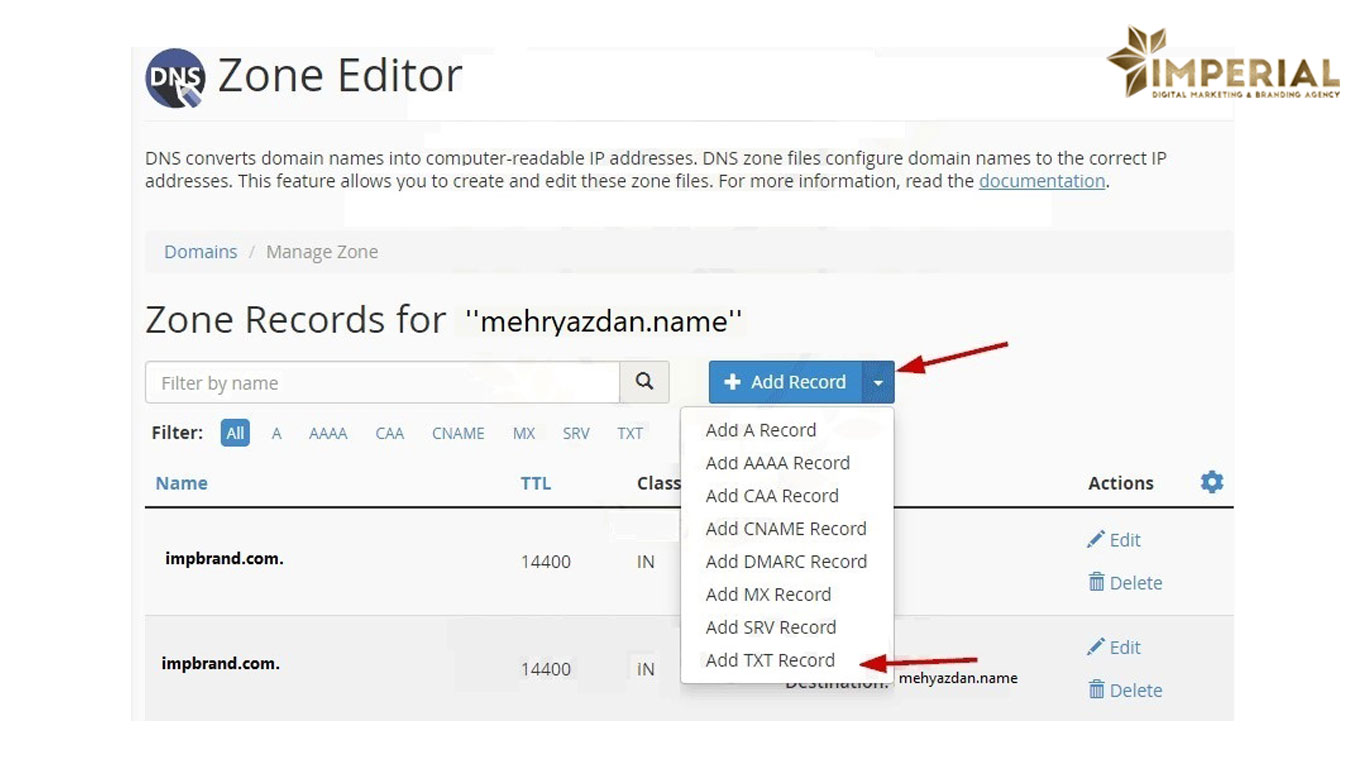
Task: Delete the second impbrand.com record
Action: click(1125, 690)
